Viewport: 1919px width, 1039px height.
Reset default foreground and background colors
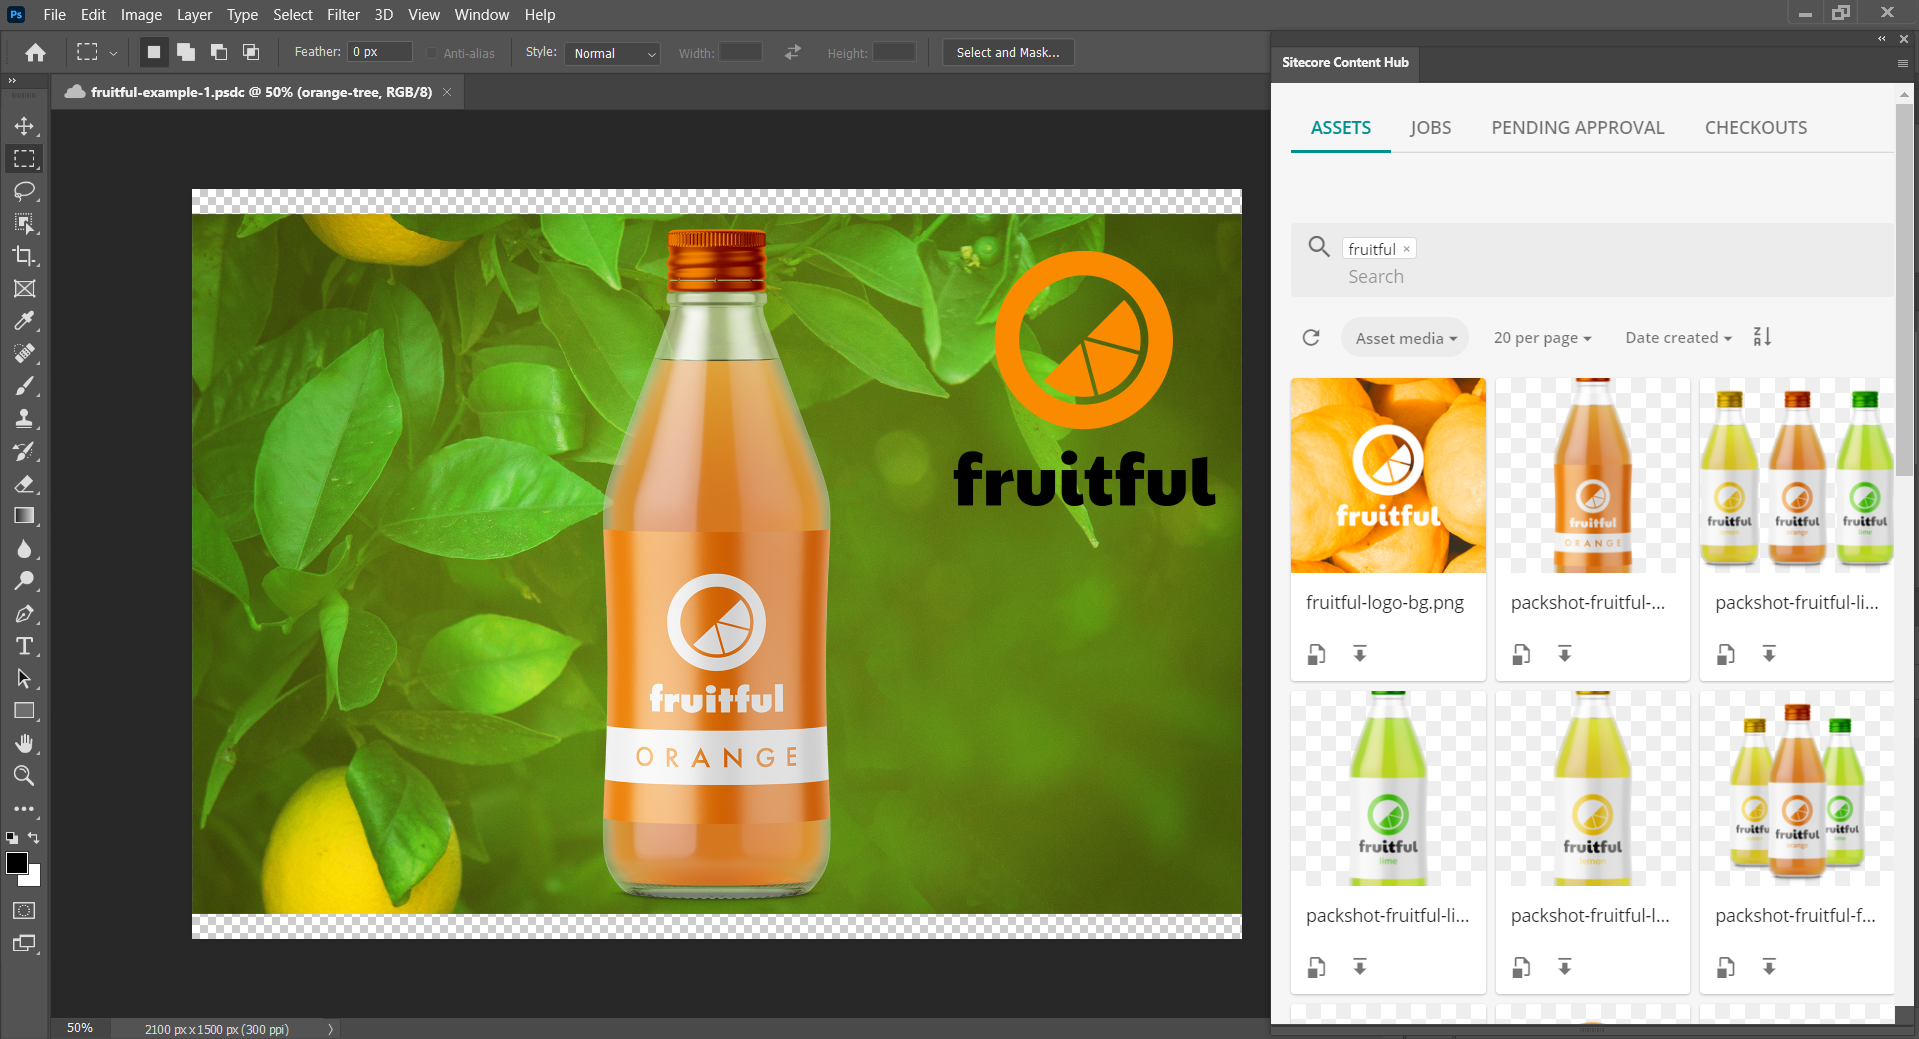pos(12,838)
